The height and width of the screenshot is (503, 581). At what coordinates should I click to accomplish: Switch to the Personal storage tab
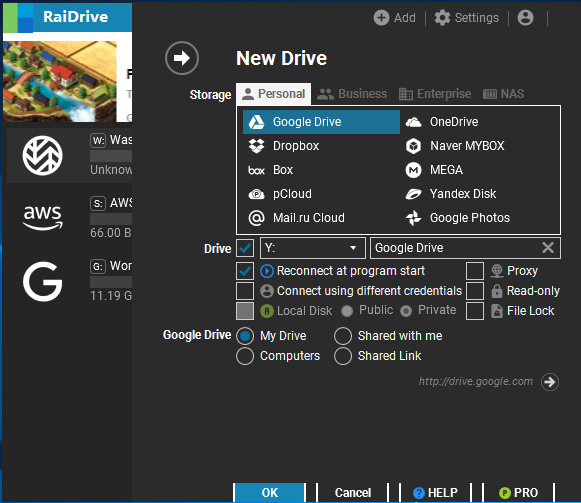coord(273,94)
